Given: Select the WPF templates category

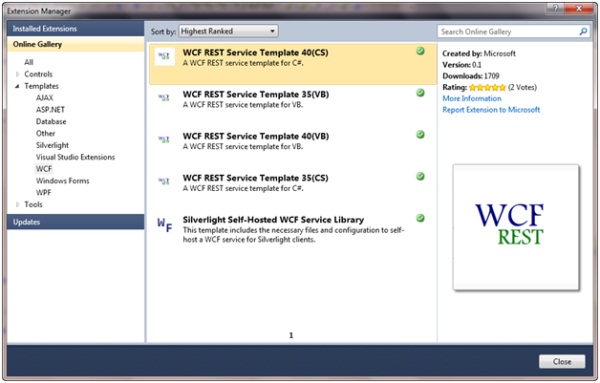Looking at the screenshot, I should (44, 192).
